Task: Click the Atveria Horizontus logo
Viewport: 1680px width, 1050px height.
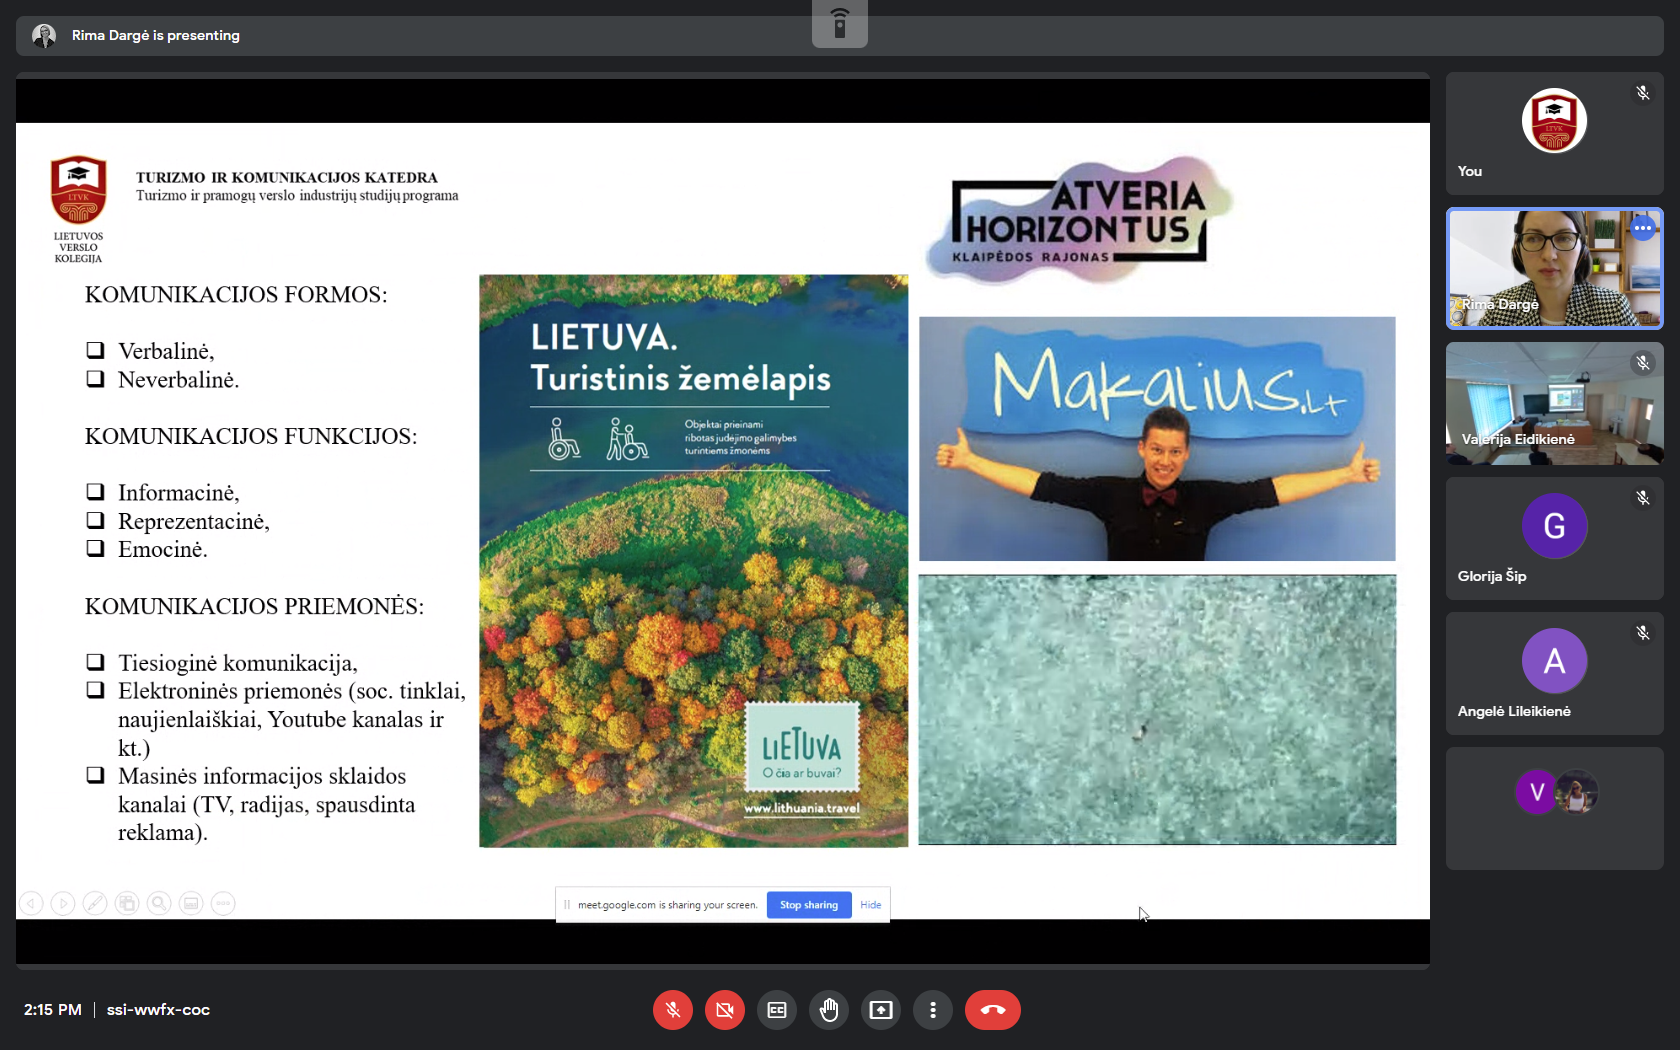Action: pyautogui.click(x=1081, y=220)
